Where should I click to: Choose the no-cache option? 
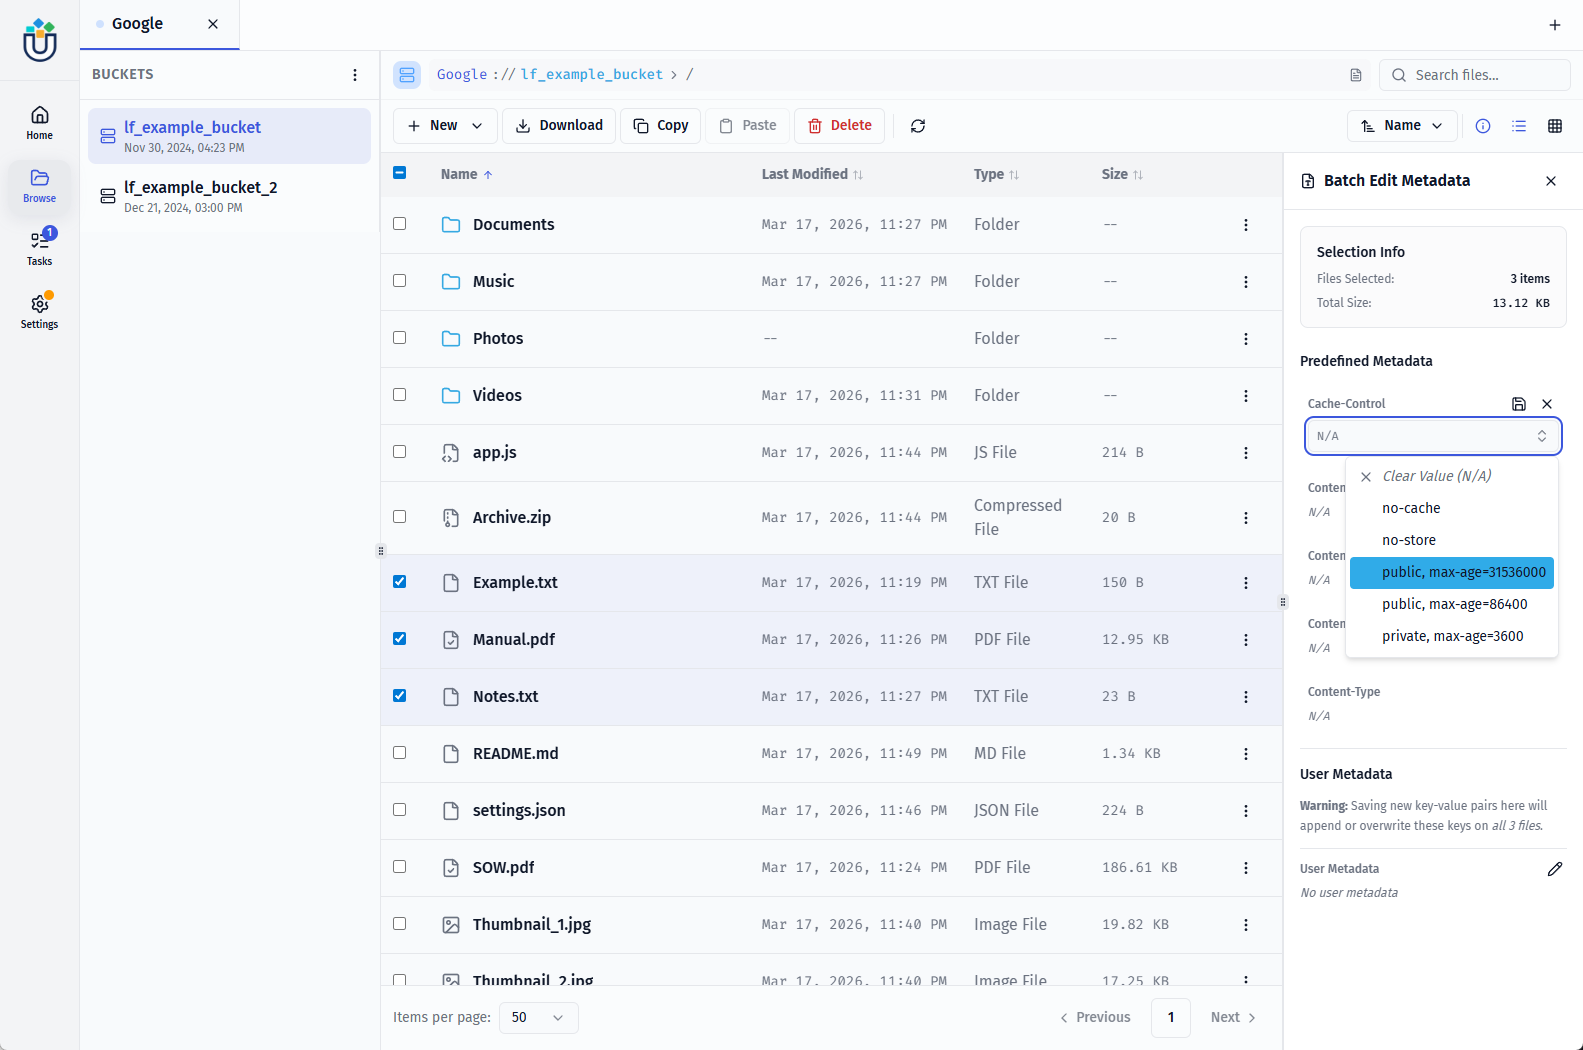click(x=1452, y=508)
